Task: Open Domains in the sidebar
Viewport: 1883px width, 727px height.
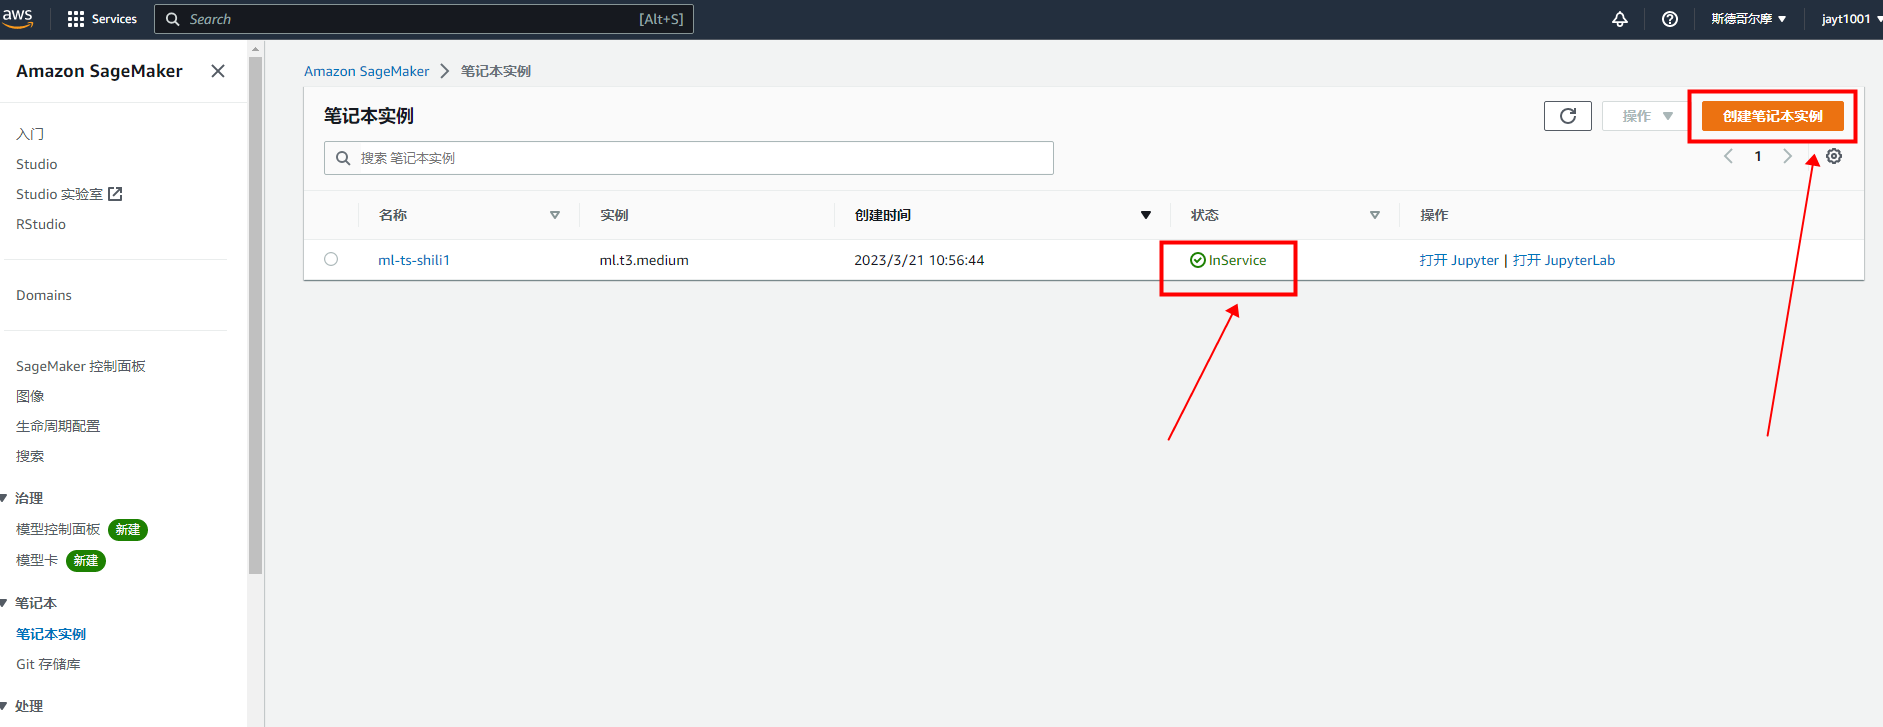Action: point(44,295)
